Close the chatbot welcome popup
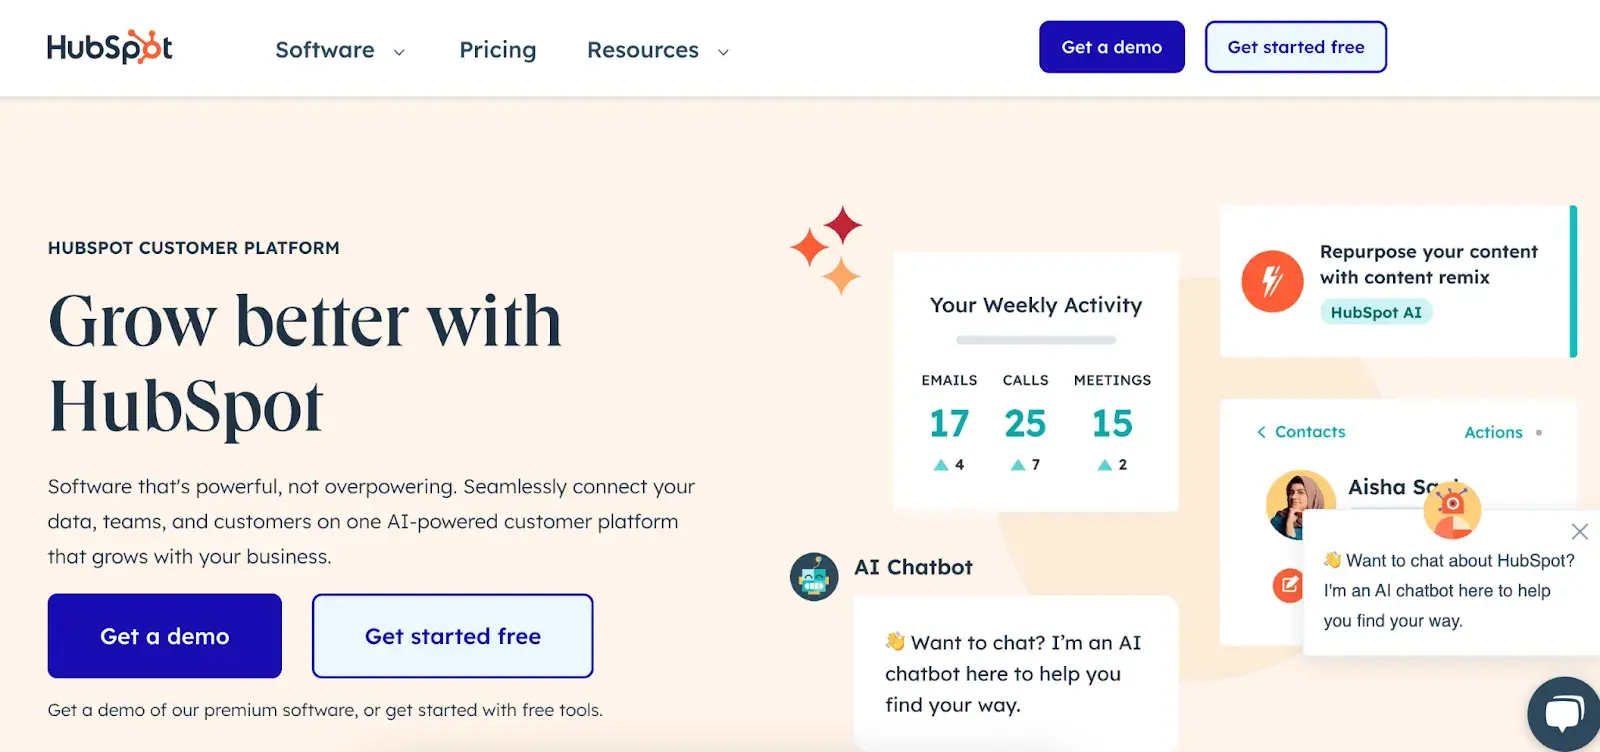Screen dimensions: 1600x752 [1579, 532]
